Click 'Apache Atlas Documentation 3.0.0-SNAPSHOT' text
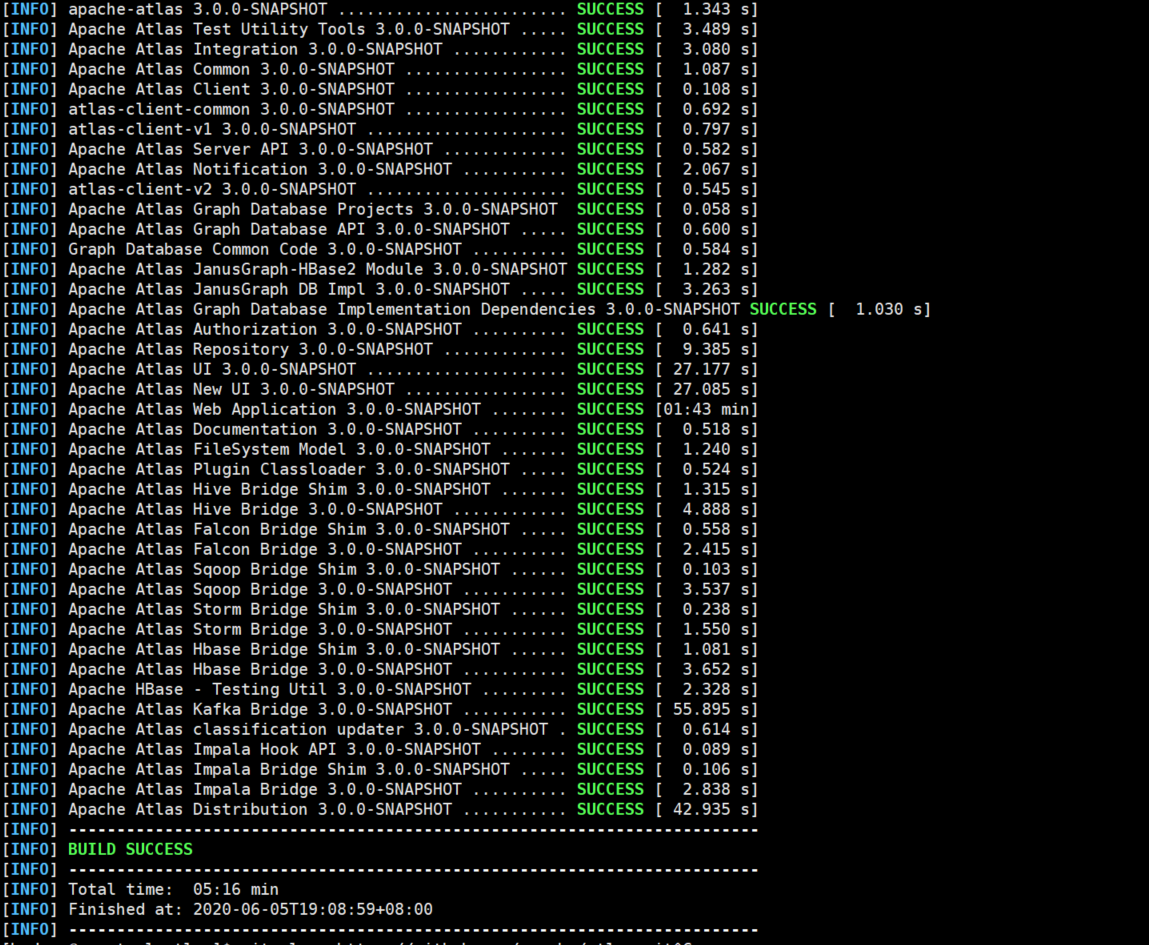The image size is (1149, 945). coord(265,429)
